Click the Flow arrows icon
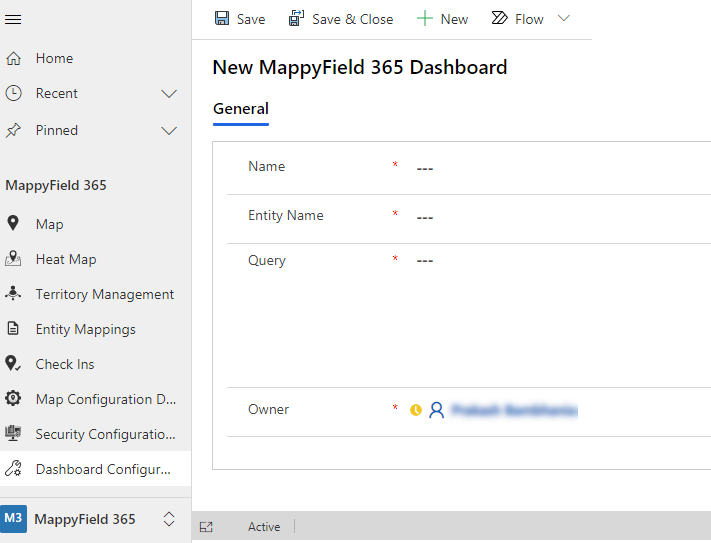 [x=499, y=18]
